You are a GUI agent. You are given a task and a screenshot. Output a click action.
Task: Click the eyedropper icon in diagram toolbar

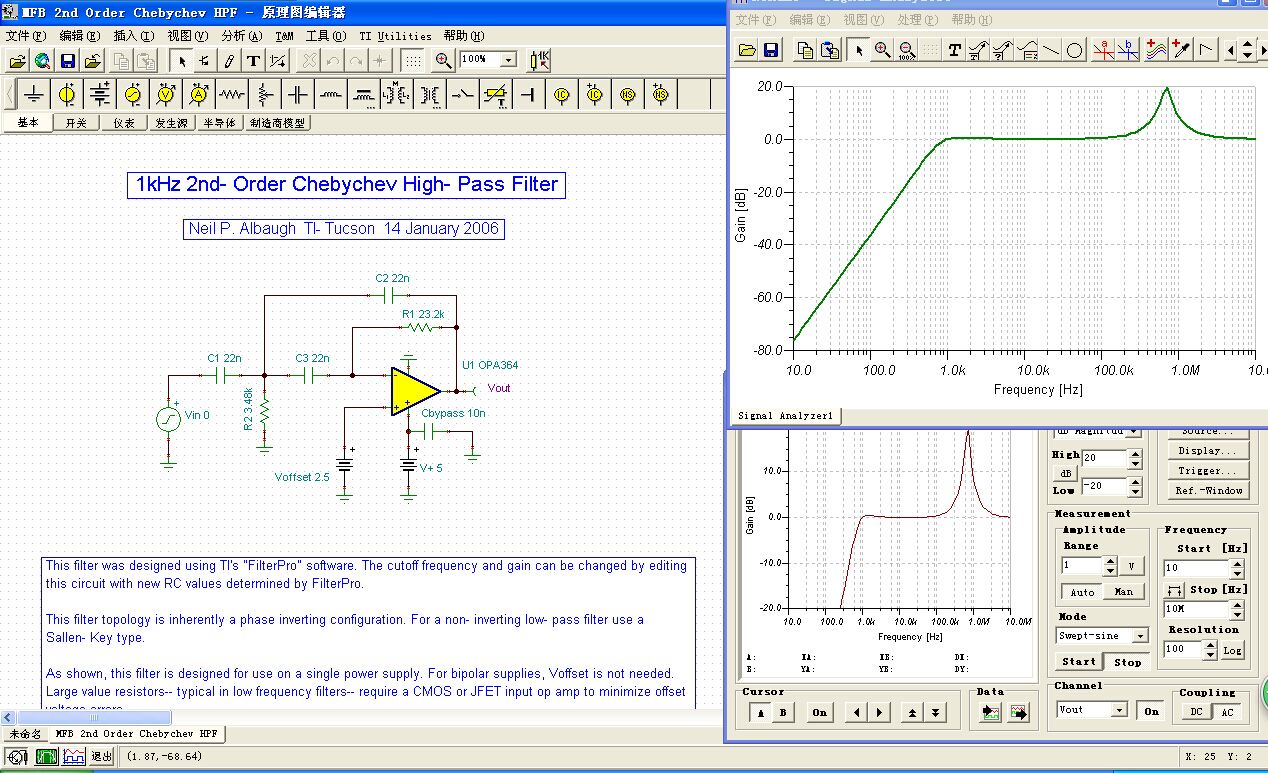1181,49
